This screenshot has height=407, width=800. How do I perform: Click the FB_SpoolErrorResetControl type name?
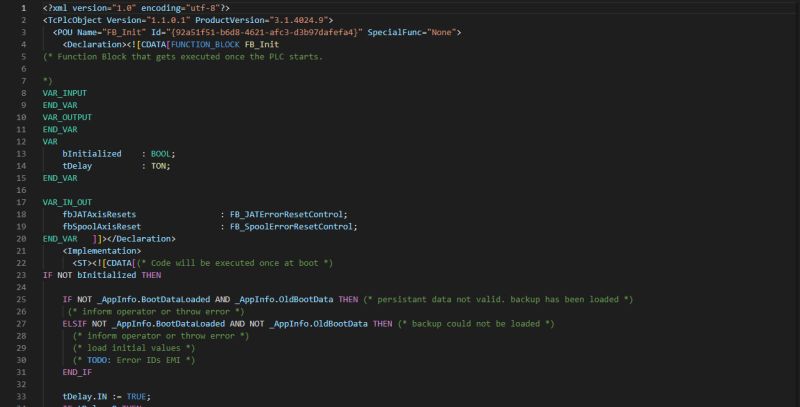pos(291,227)
